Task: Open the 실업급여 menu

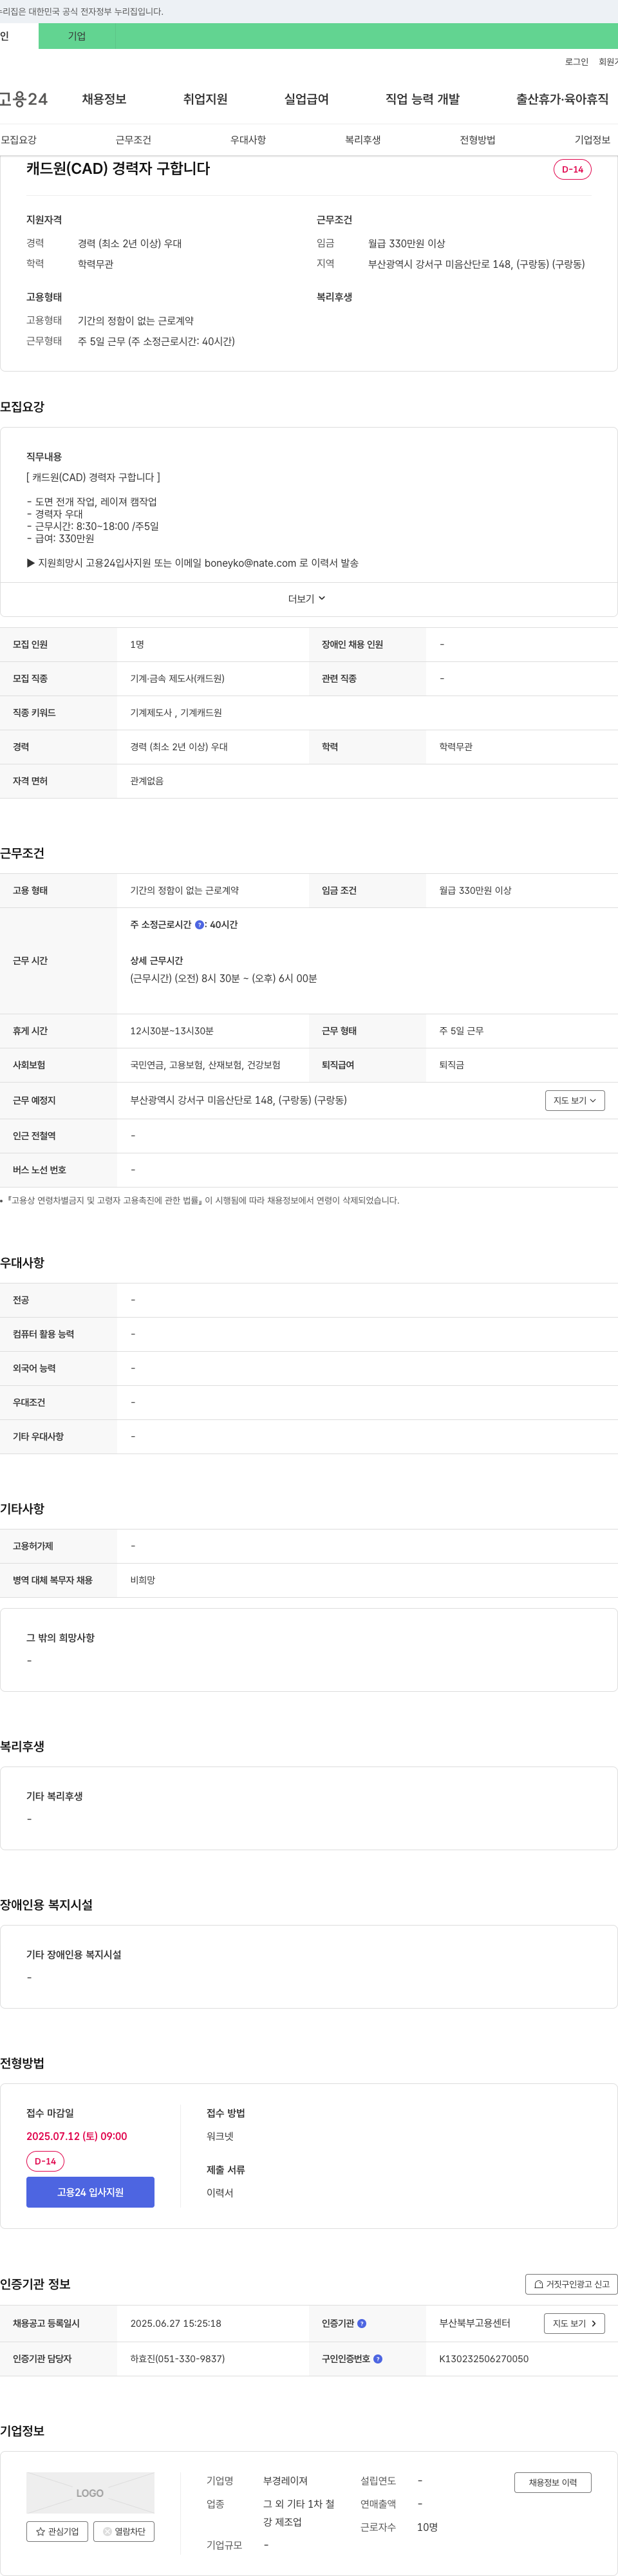Action: coord(306,99)
